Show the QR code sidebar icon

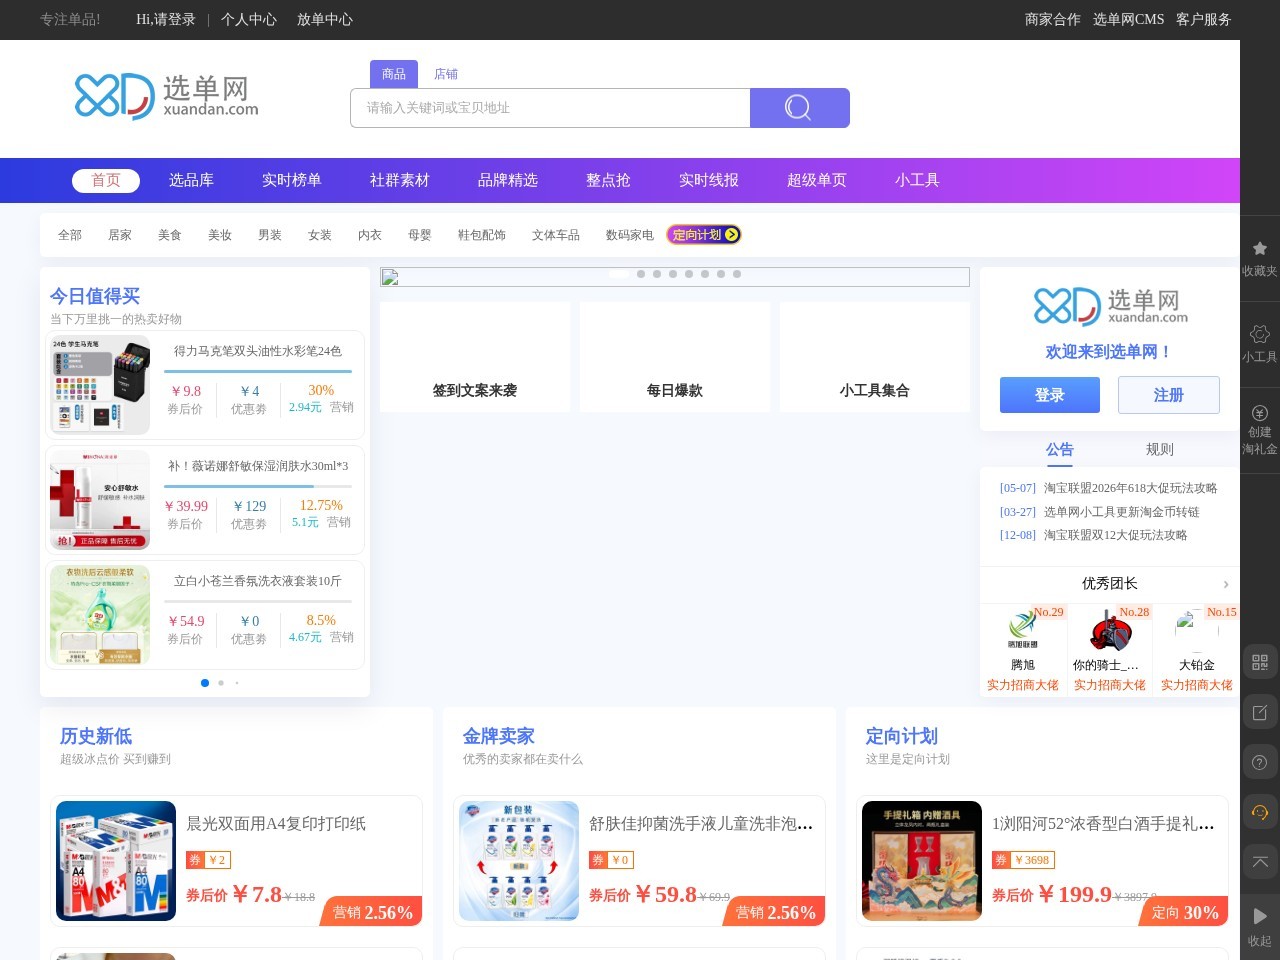[1260, 662]
